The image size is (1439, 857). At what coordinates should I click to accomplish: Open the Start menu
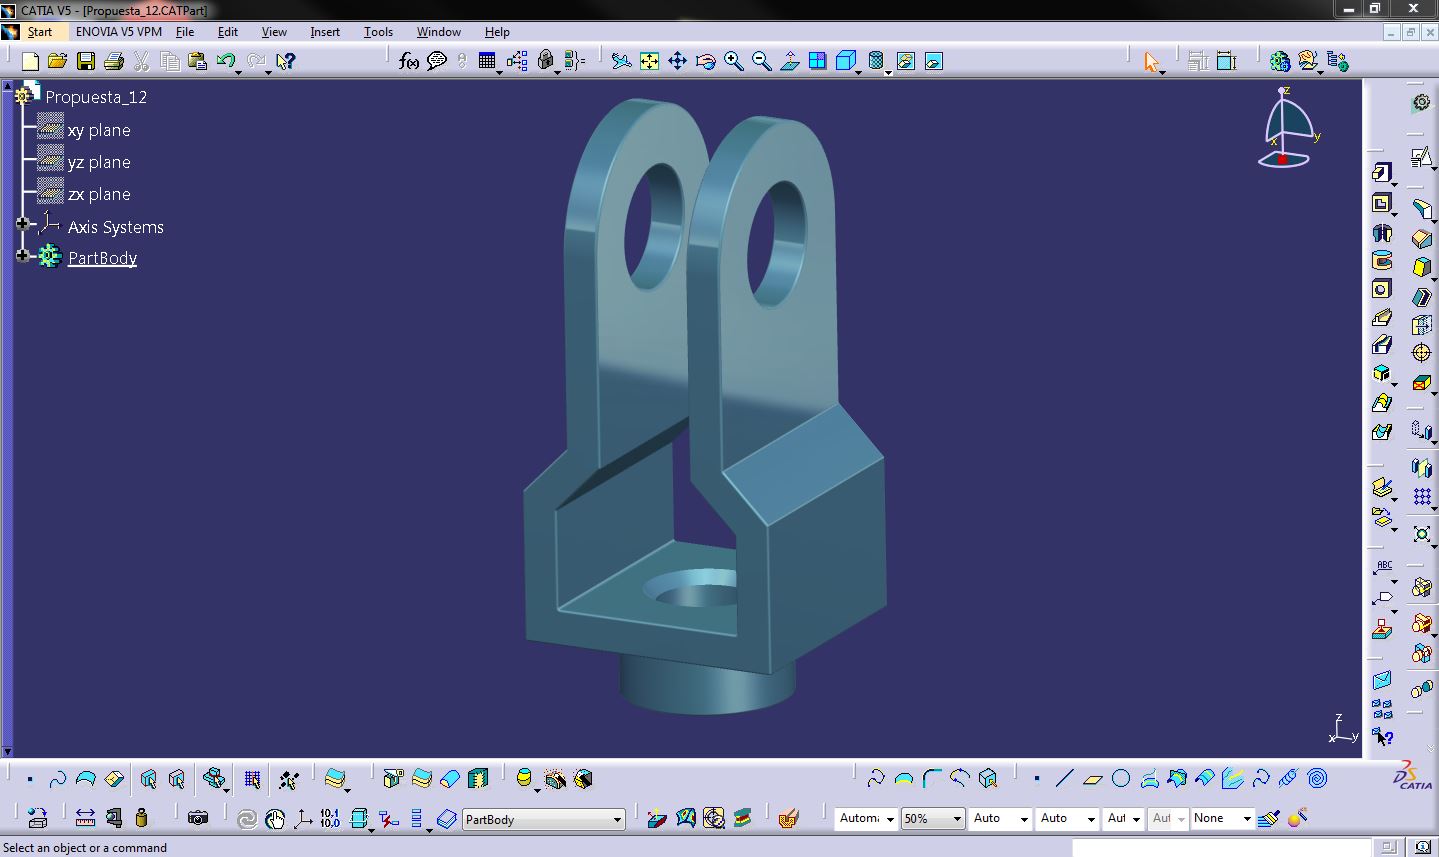(x=40, y=32)
